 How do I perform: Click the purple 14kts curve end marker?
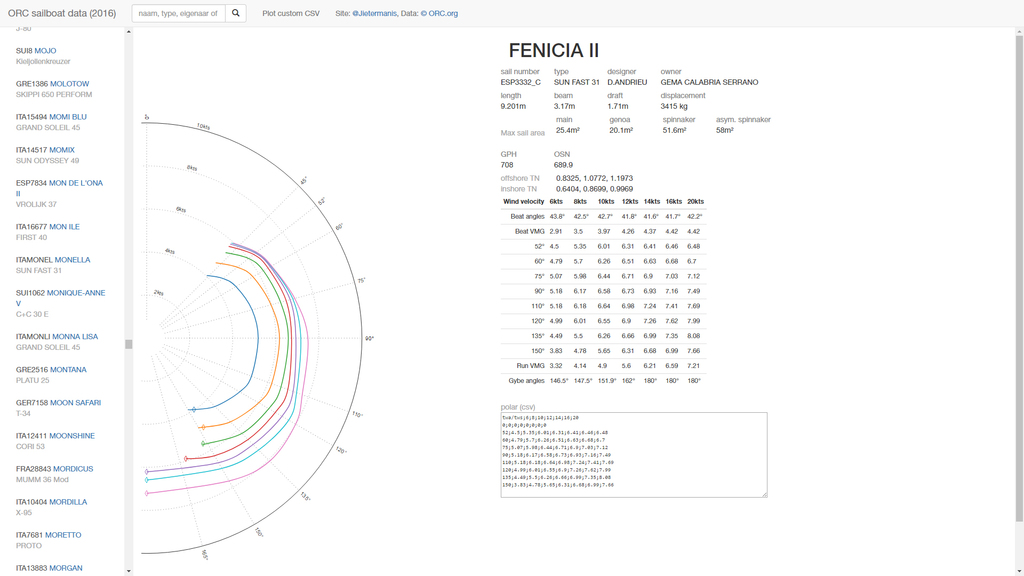click(x=147, y=472)
